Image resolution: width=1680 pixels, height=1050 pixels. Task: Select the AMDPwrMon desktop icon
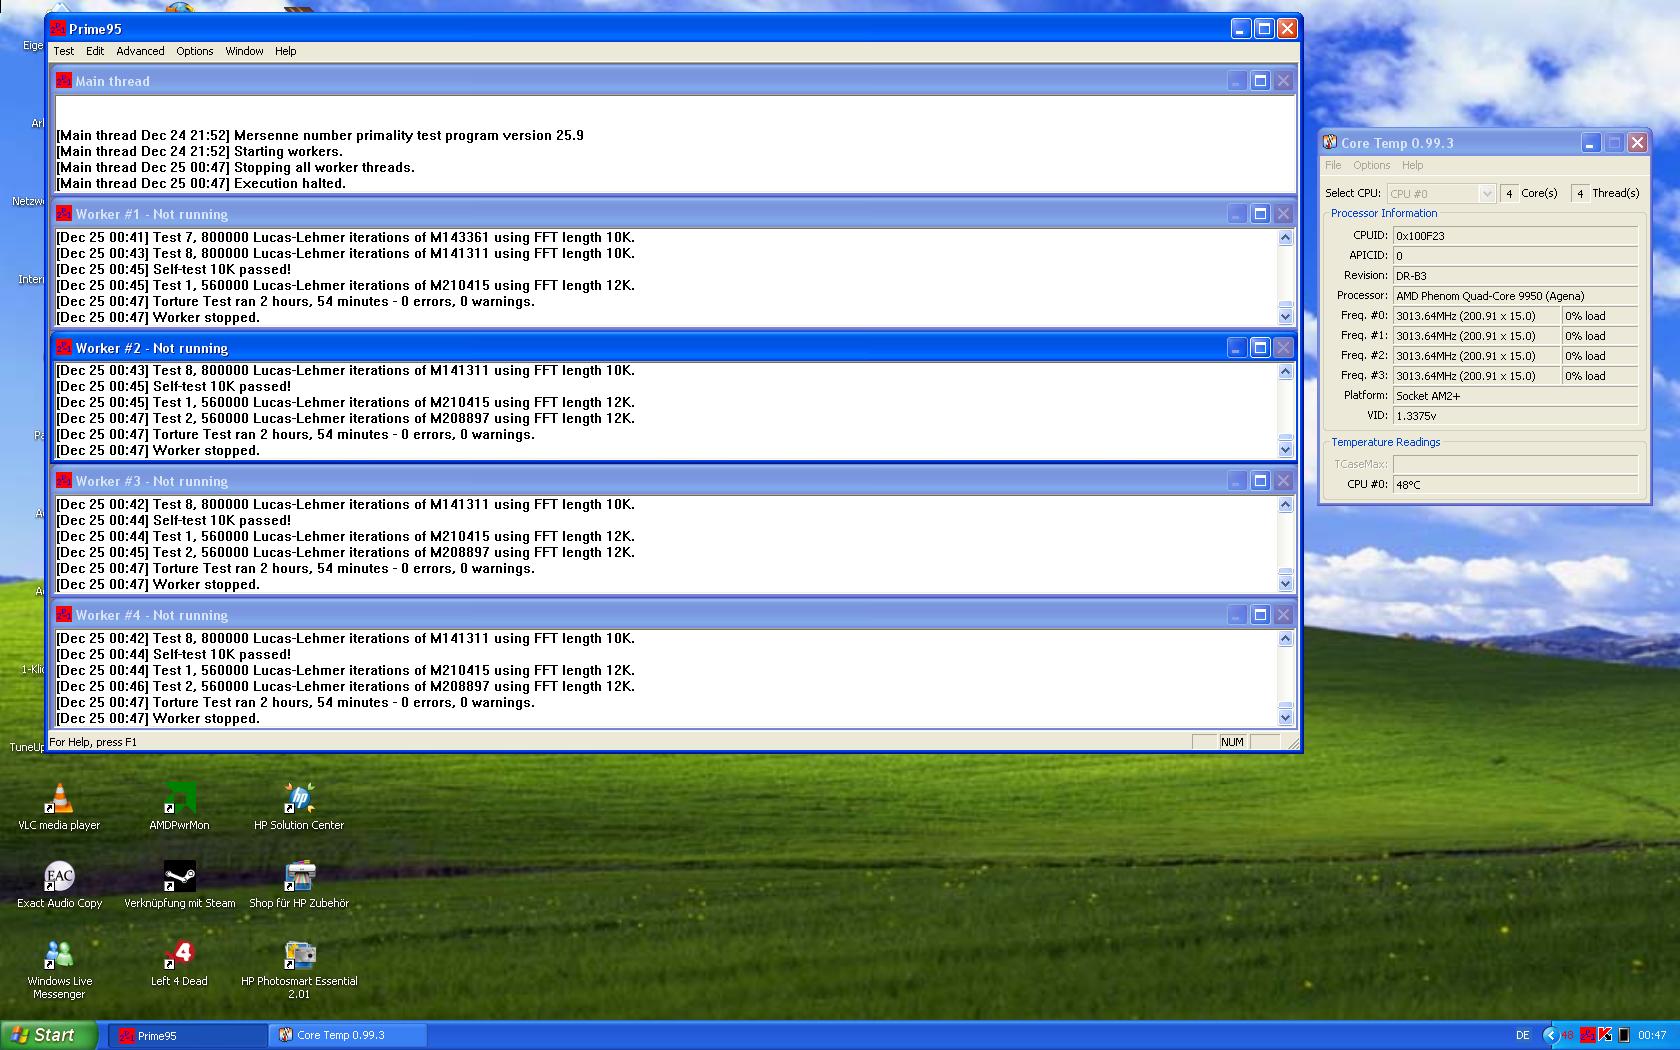179,807
